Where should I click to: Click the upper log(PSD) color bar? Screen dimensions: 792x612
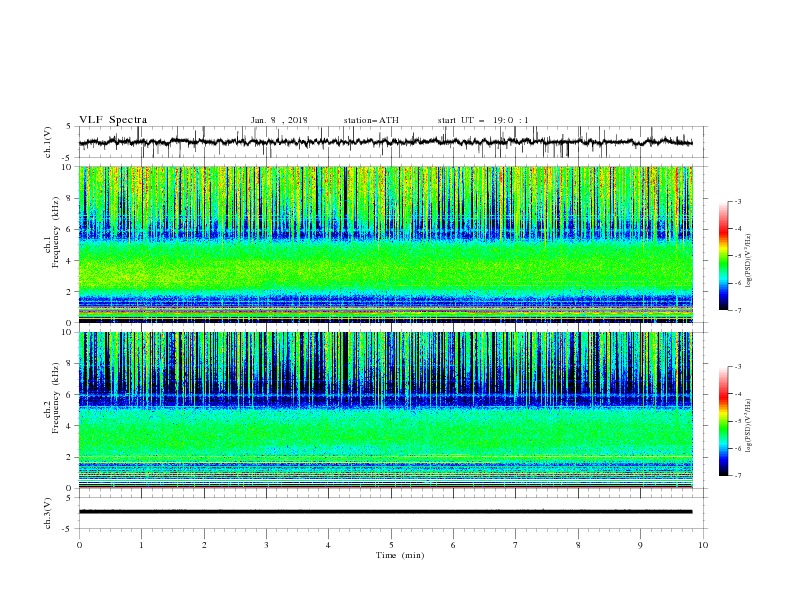(x=724, y=255)
